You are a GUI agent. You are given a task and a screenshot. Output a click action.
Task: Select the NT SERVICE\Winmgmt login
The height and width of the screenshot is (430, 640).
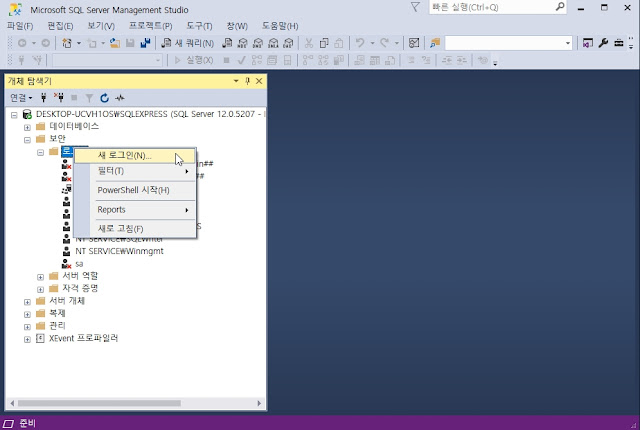click(x=119, y=251)
